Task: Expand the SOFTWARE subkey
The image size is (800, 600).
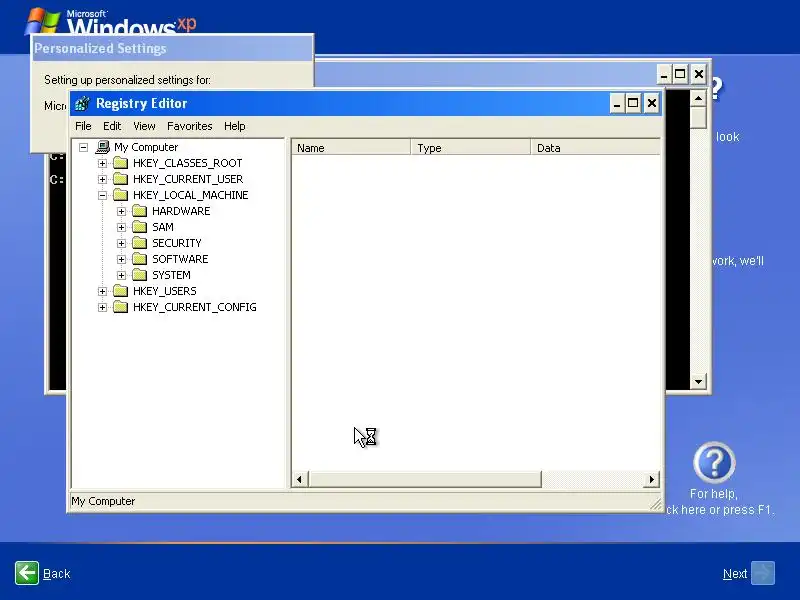Action: point(121,259)
